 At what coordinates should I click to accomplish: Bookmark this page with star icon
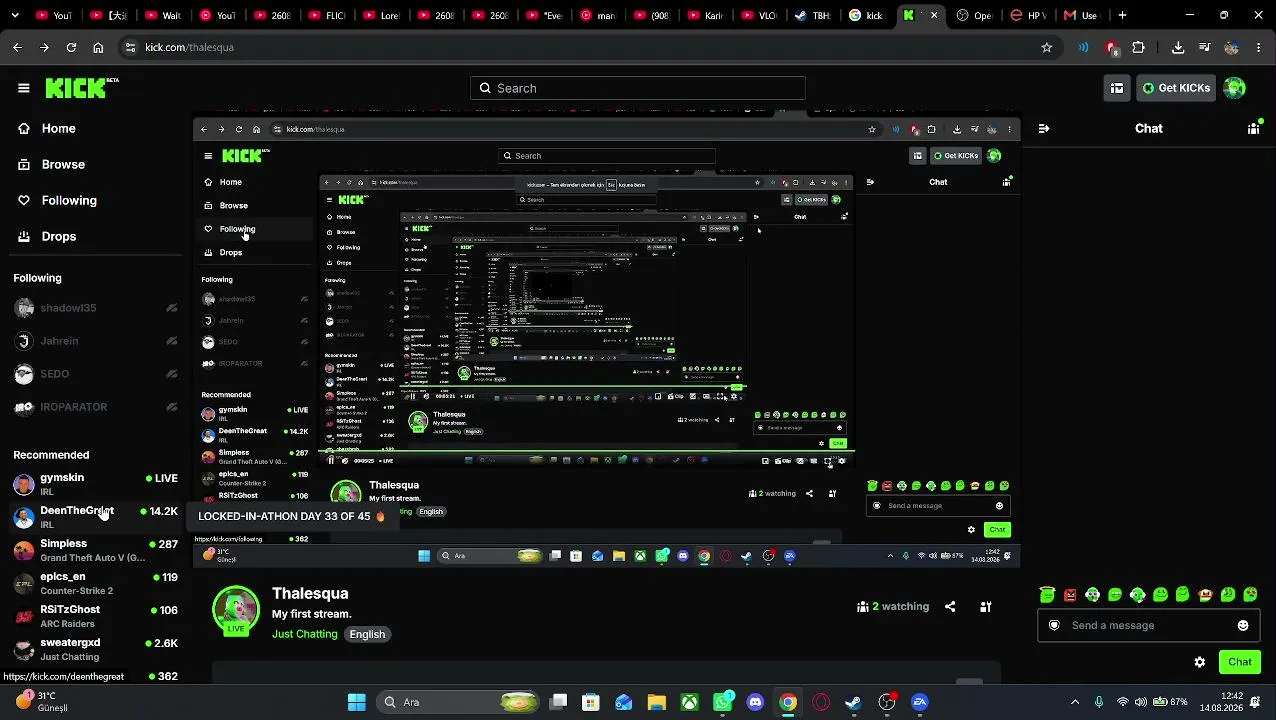click(1047, 47)
